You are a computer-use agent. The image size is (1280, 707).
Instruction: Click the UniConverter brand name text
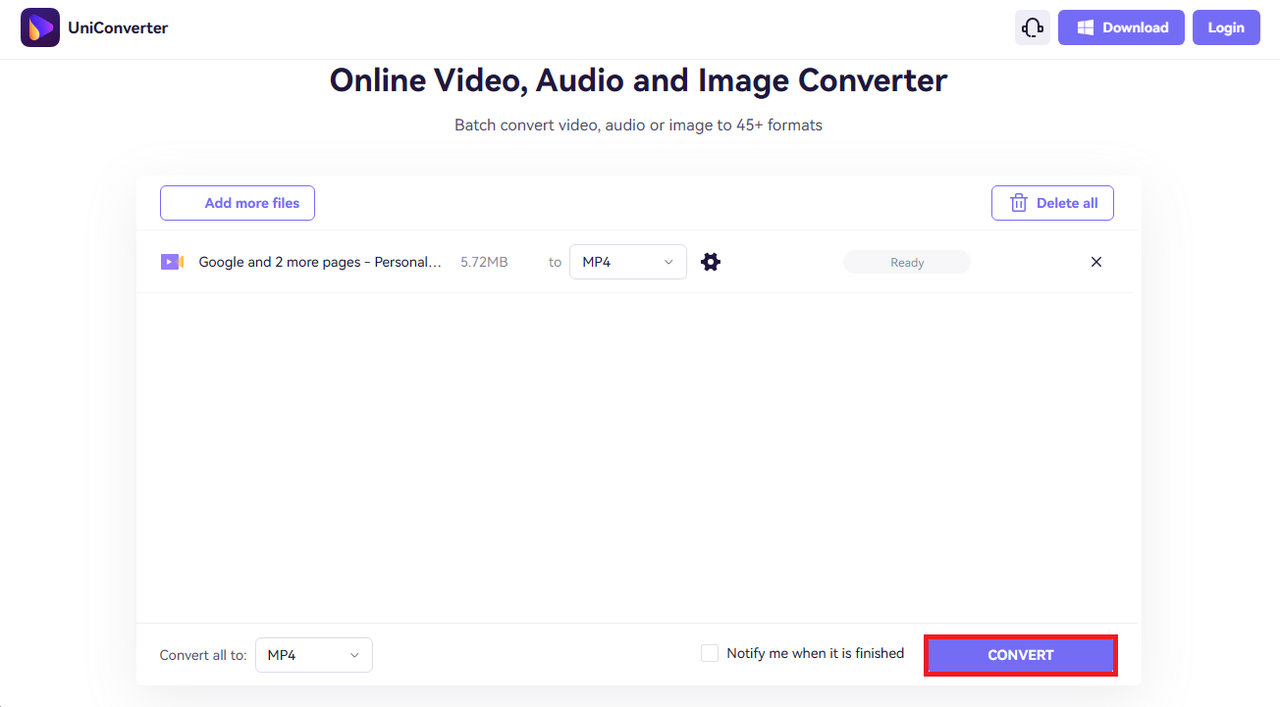click(x=118, y=28)
